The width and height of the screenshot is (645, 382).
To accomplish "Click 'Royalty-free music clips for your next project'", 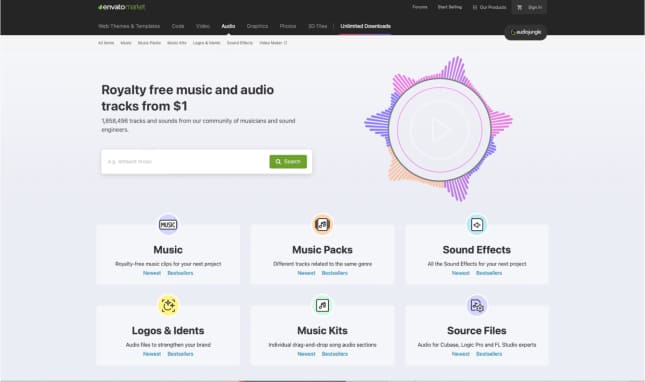I will coord(168,264).
